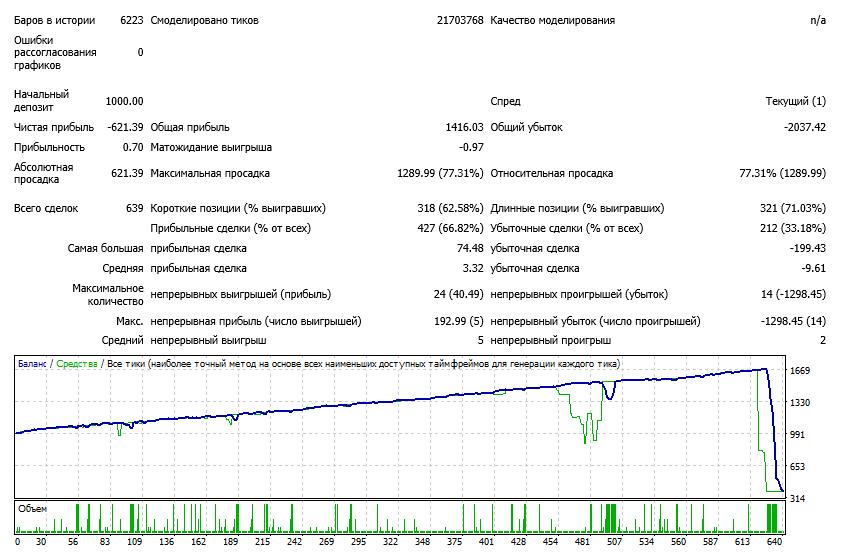Select the maximal consecutive loss value -1298.45 (14)
841x553 pixels.
793,321
